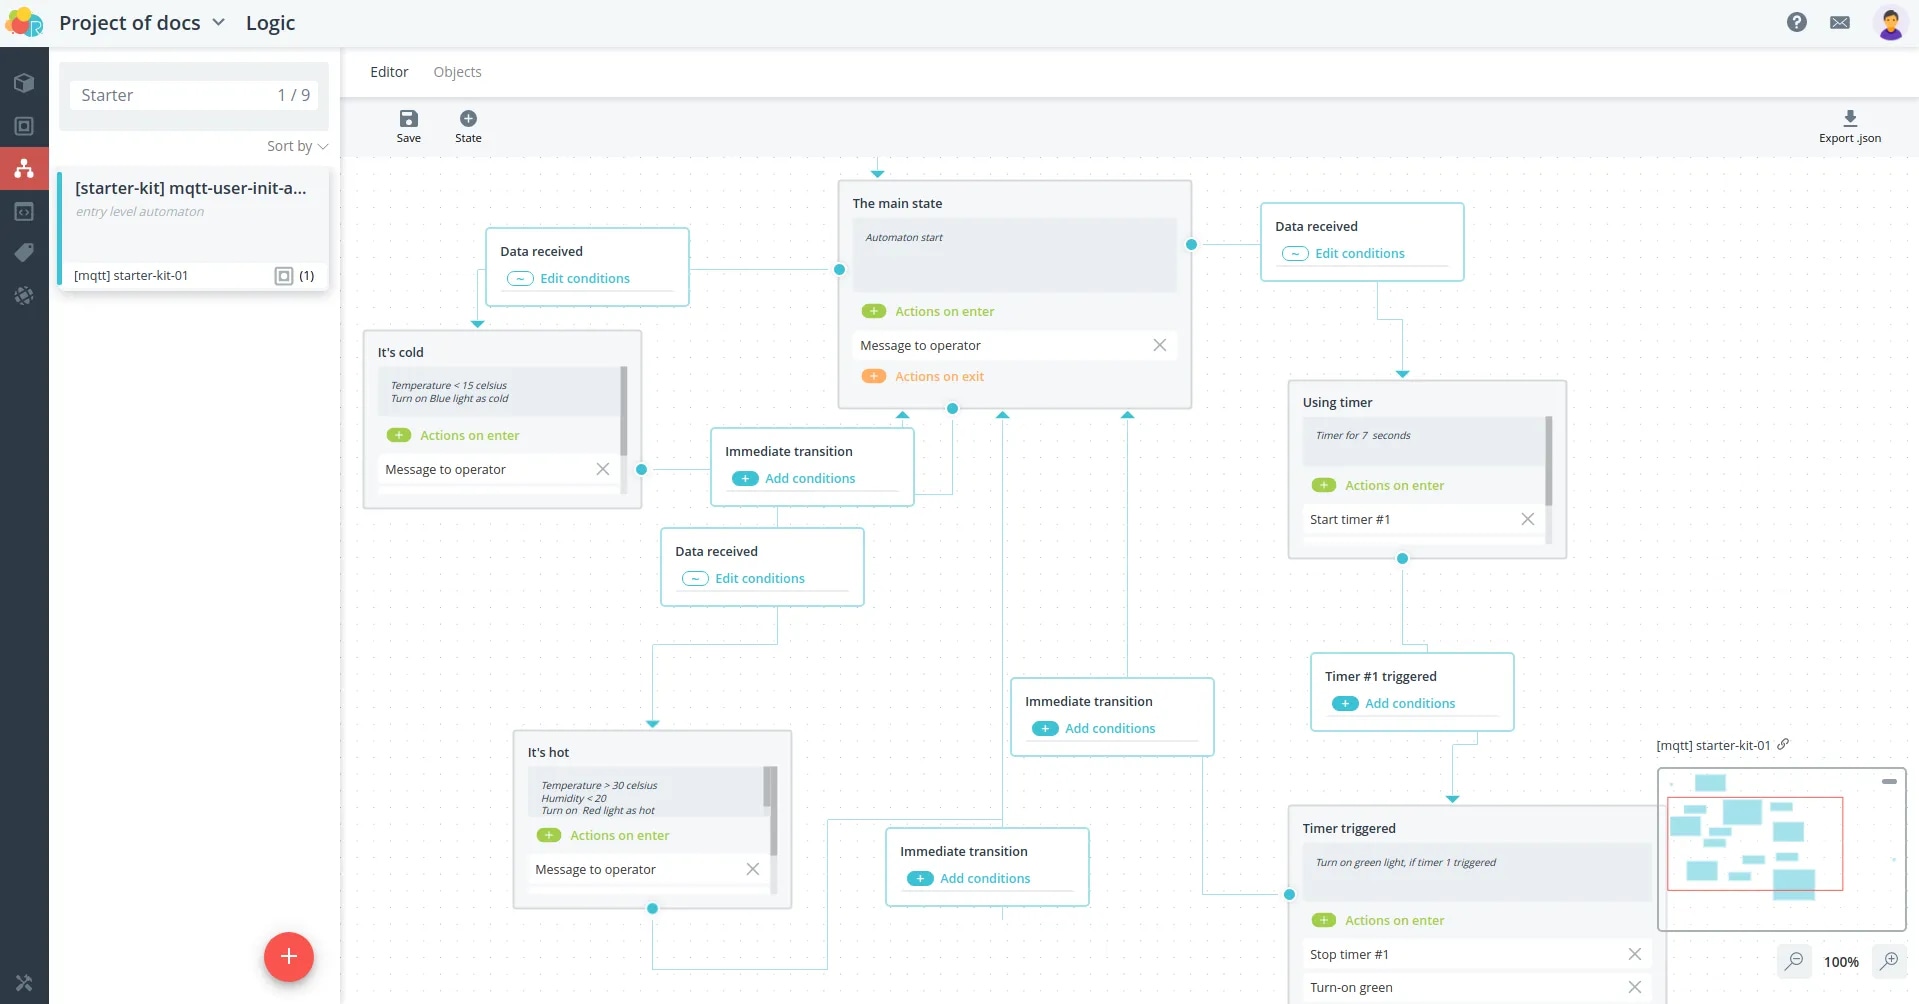This screenshot has height=1004, width=1919.
Task: Zoom out with the magnifier minus icon
Action: [x=1795, y=961]
